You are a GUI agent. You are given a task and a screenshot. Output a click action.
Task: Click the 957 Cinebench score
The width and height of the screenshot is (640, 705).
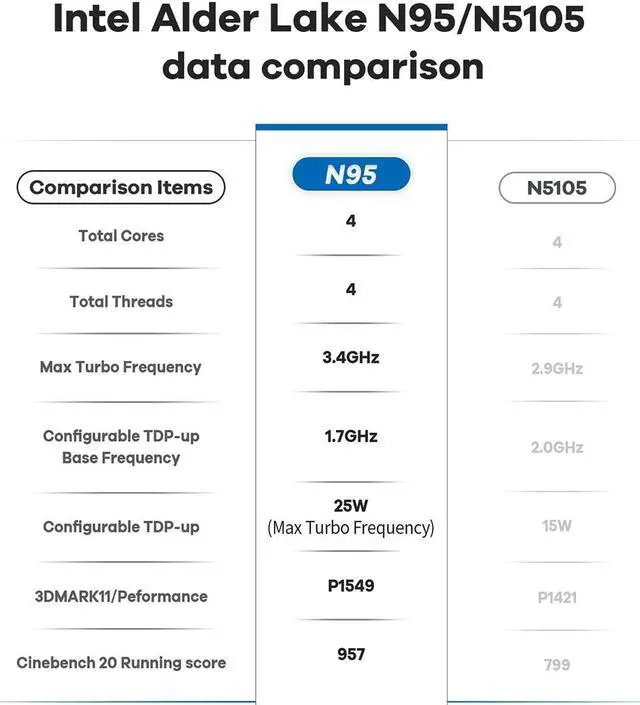pos(351,654)
